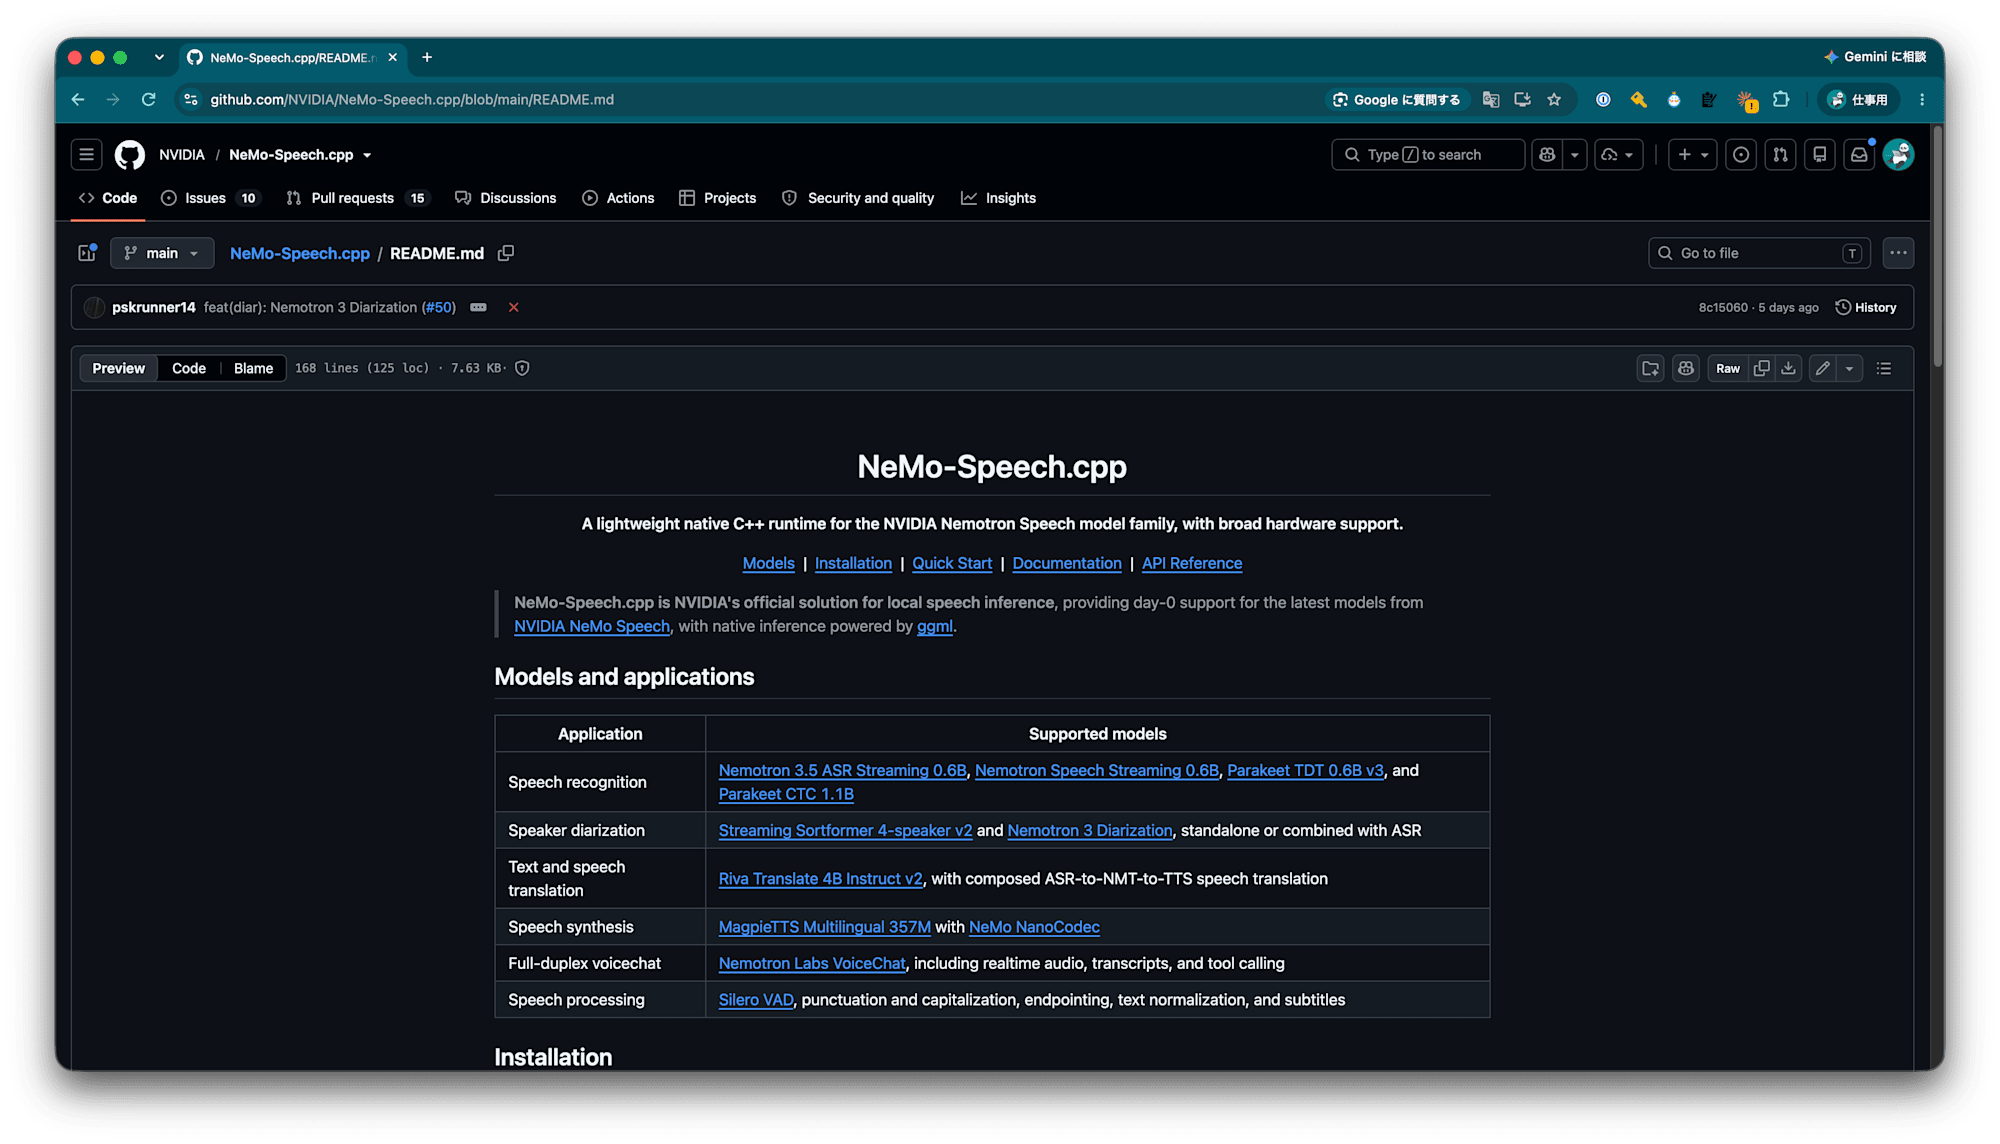View site information icon in address bar
Image resolution: width=2000 pixels, height=1144 pixels.
click(191, 100)
